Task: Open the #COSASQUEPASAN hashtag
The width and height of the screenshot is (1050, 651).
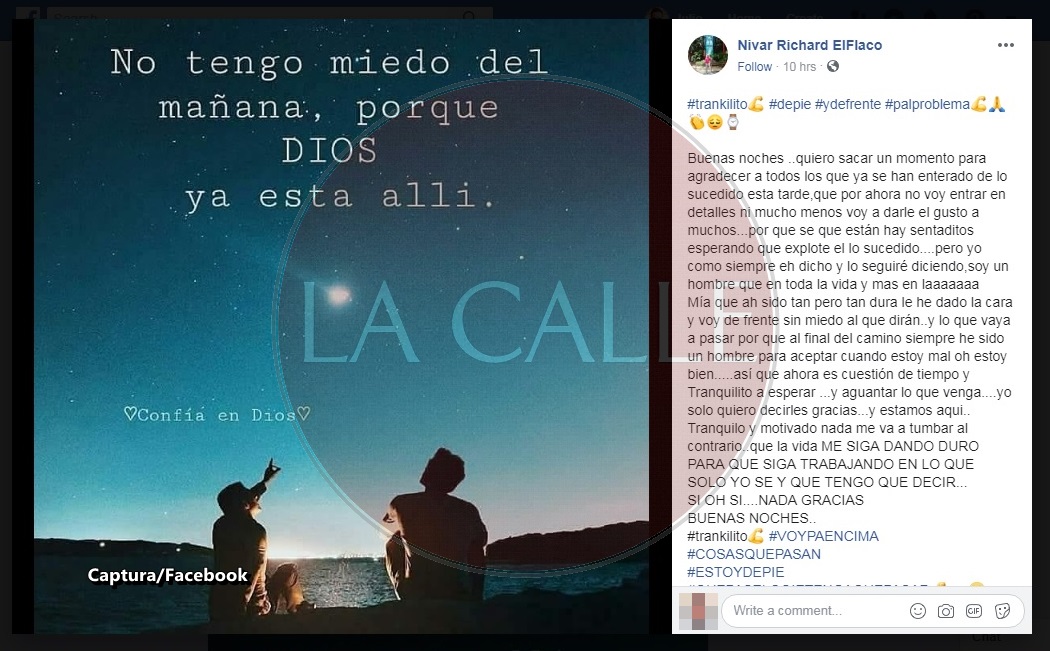Action: coord(745,554)
